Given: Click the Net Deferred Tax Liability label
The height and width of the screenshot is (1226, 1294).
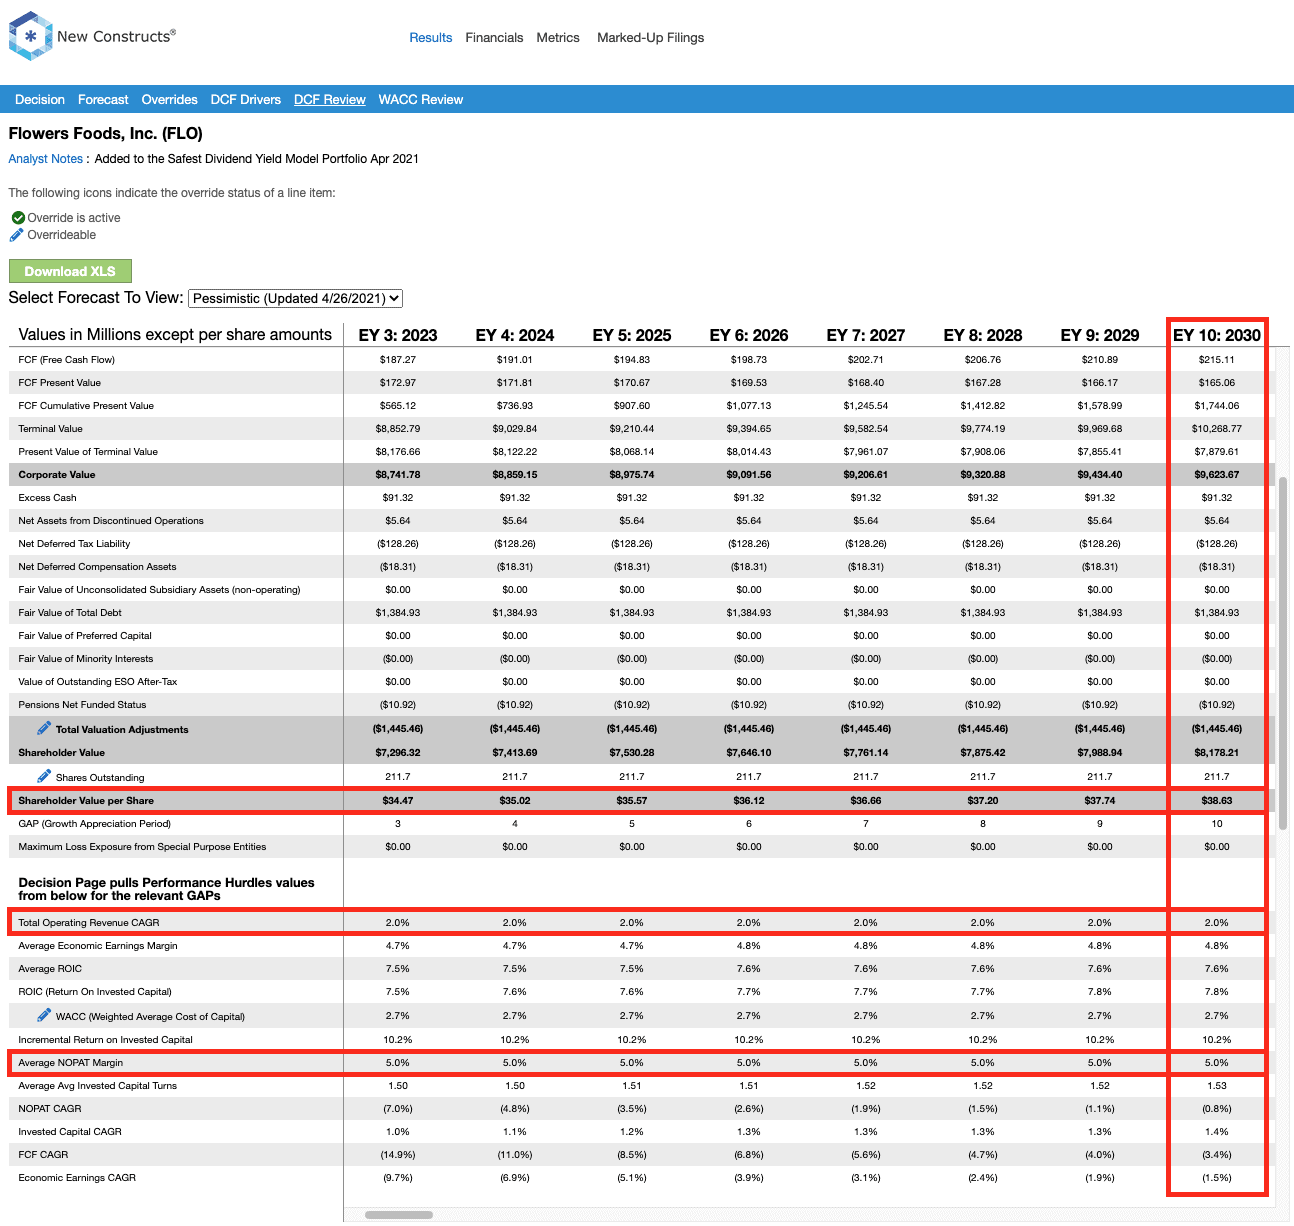Looking at the screenshot, I should tap(74, 544).
